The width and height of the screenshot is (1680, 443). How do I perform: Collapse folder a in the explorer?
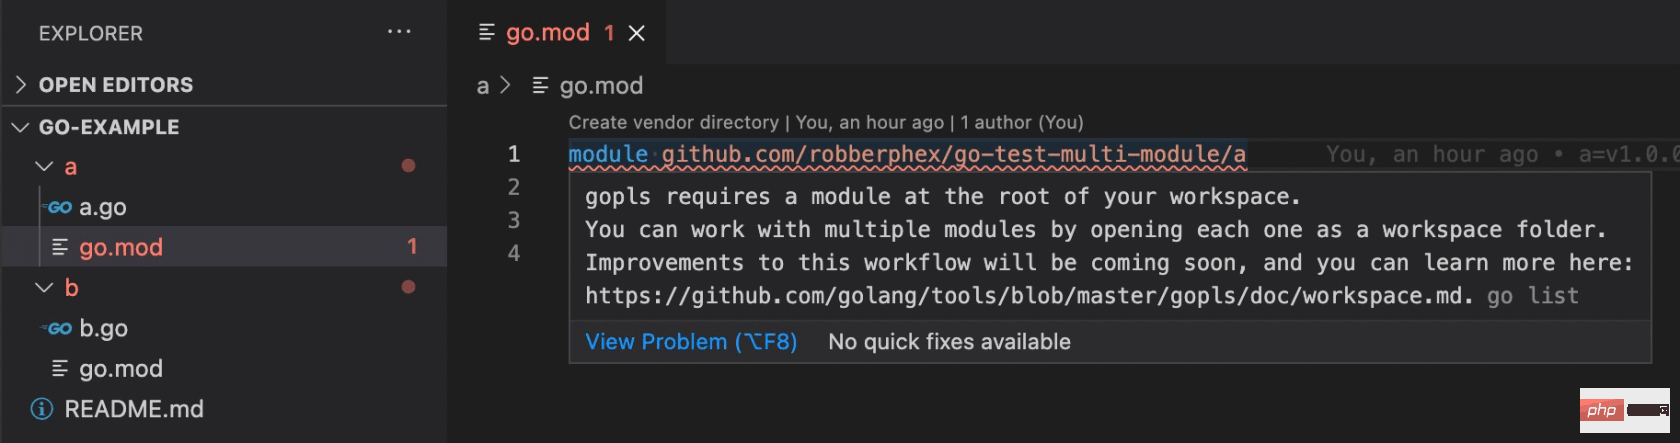[44, 166]
